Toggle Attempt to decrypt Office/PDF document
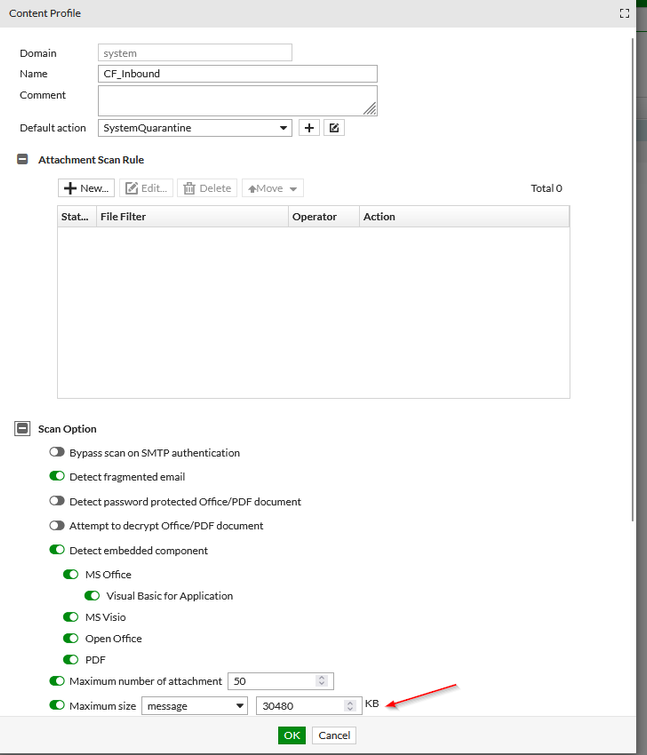 point(57,525)
